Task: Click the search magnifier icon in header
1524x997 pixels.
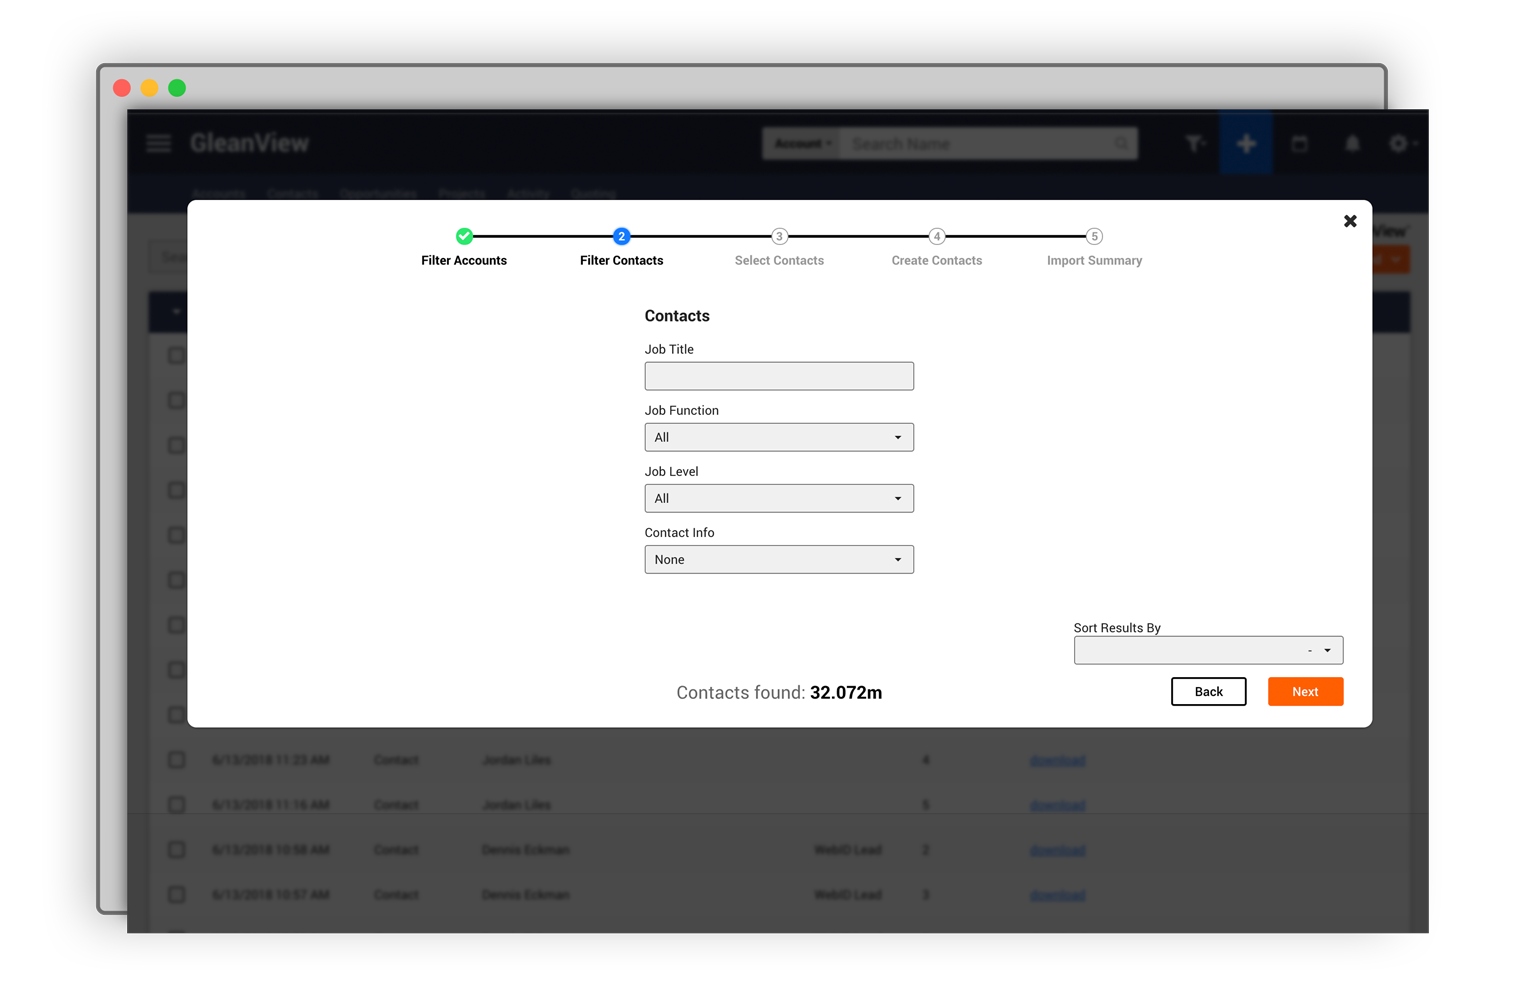Action: point(1121,144)
